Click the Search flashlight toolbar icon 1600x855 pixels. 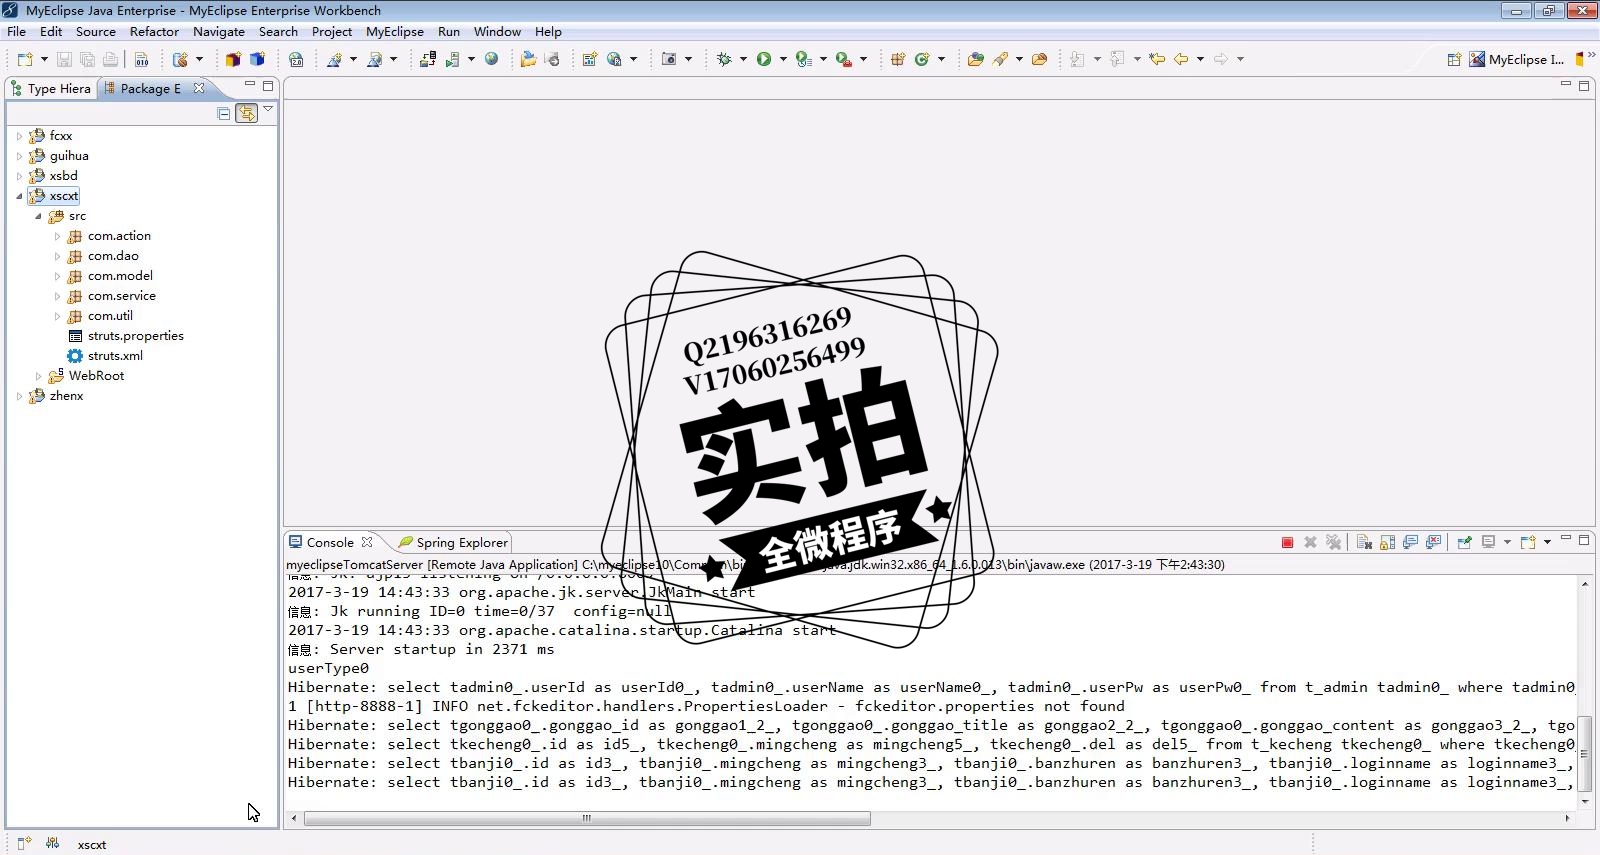click(x=1000, y=59)
